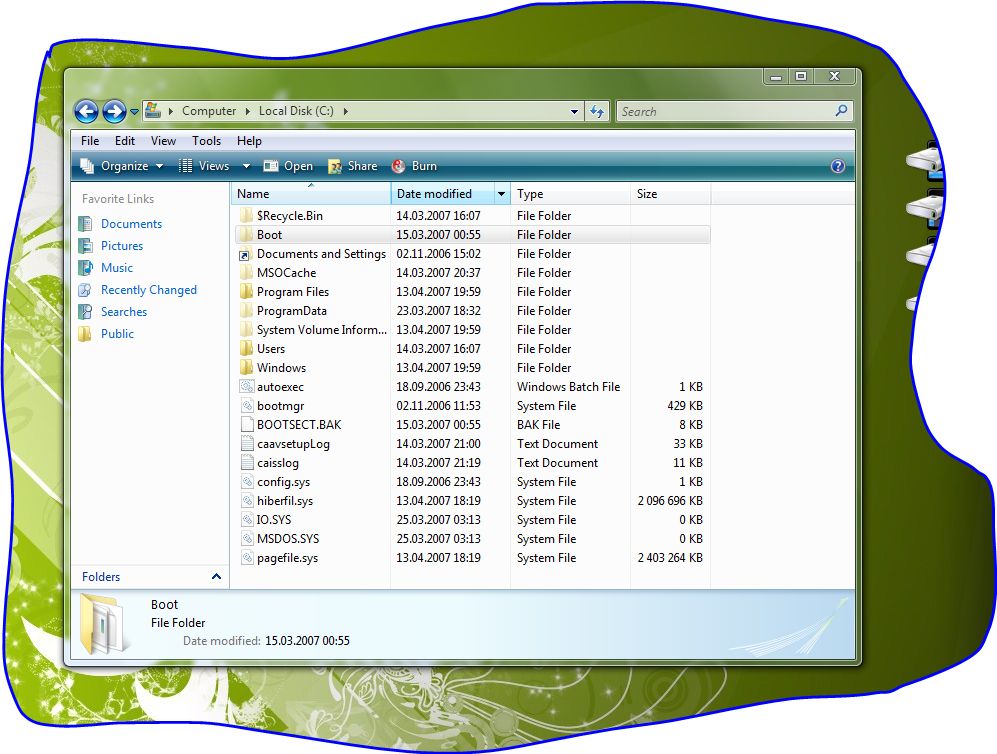Select the ProgramData folder icon
Viewport: 997px width, 754px height.
(247, 311)
